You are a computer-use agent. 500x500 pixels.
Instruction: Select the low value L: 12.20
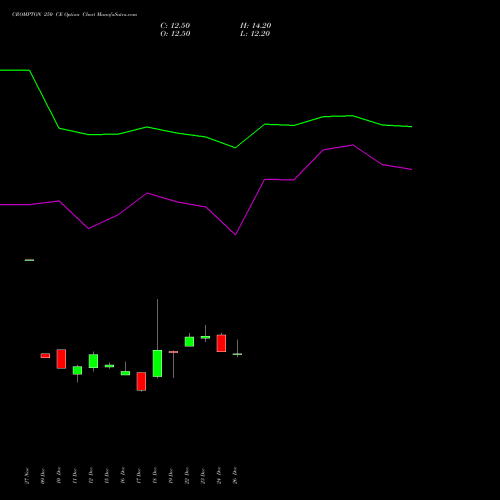tap(255, 34)
